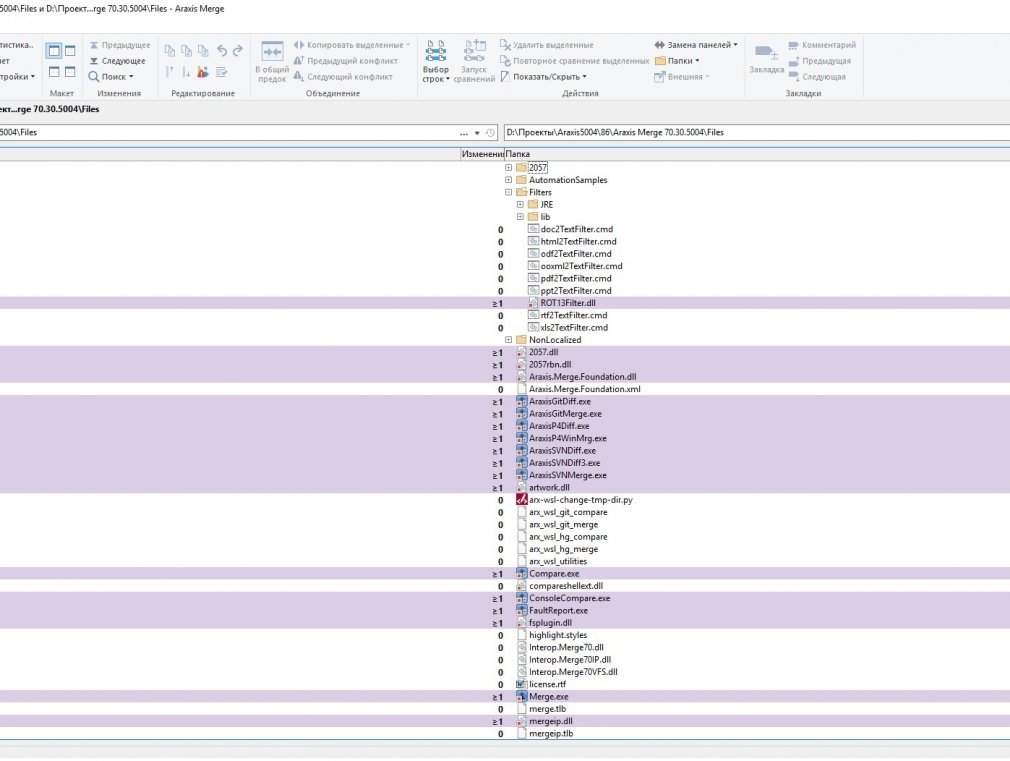Click Предыдущая bookmark button
This screenshot has width=1010, height=761.
[x=820, y=61]
